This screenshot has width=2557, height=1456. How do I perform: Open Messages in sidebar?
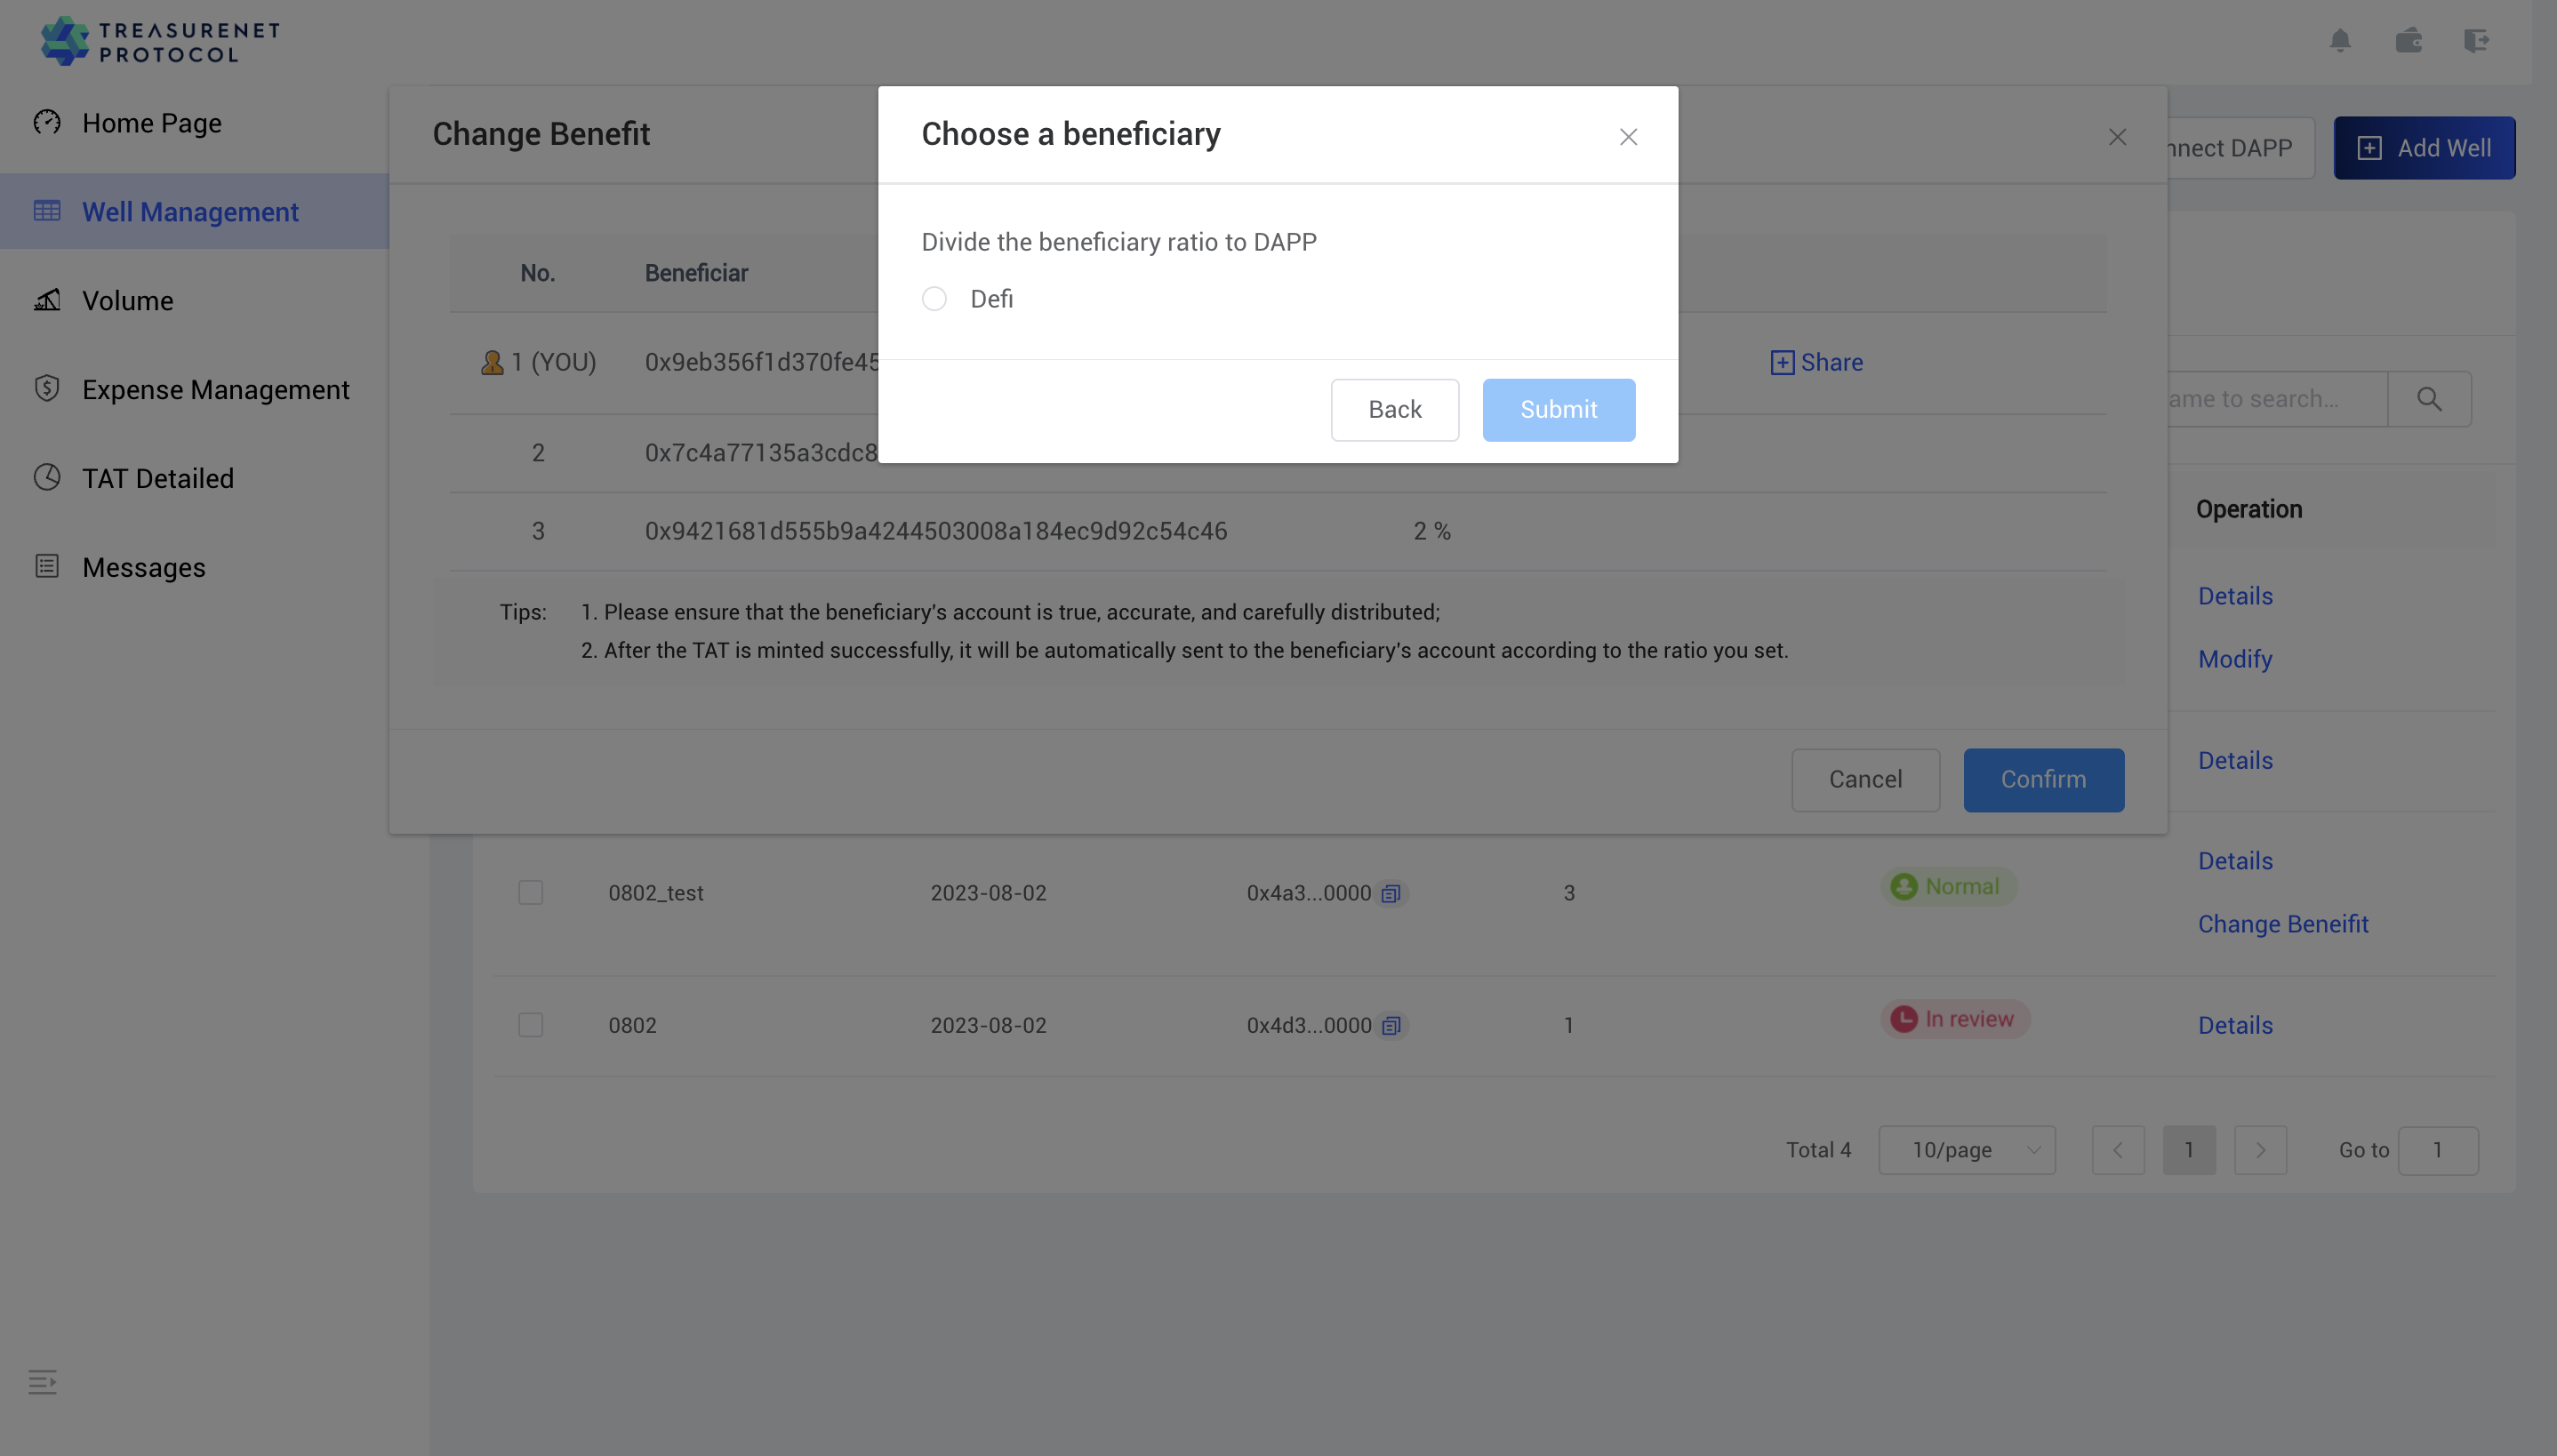144,567
